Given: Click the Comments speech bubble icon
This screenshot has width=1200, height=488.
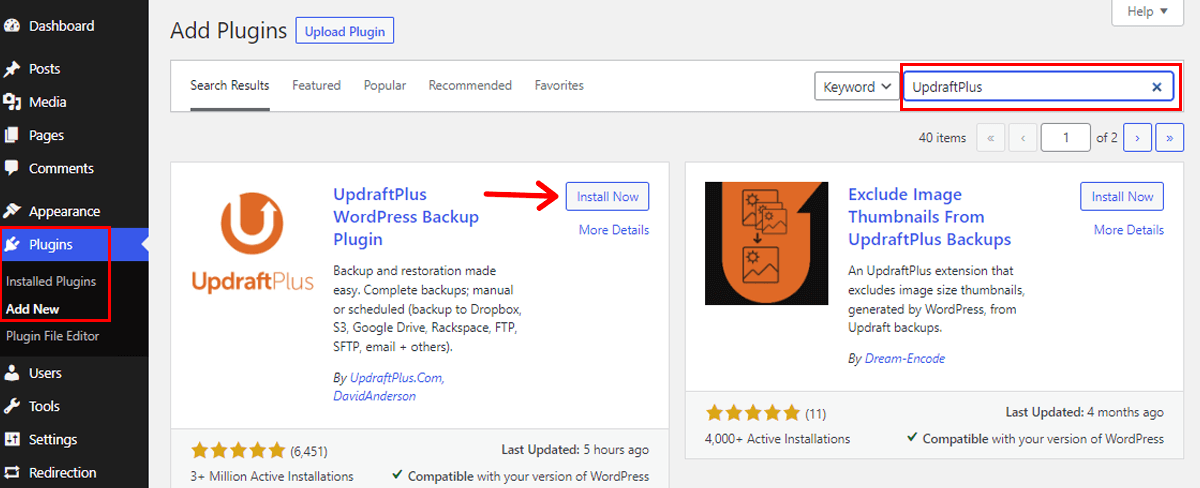Looking at the screenshot, I should tap(12, 168).
